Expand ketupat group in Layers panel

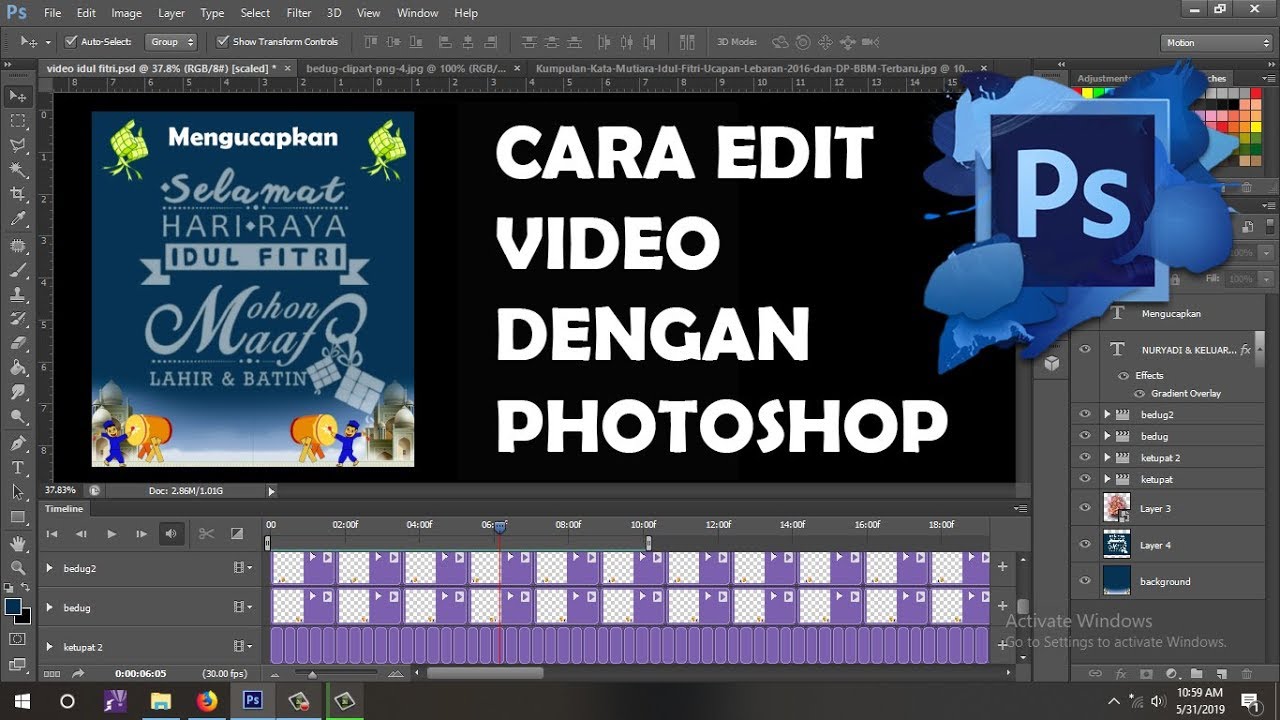click(x=1107, y=479)
